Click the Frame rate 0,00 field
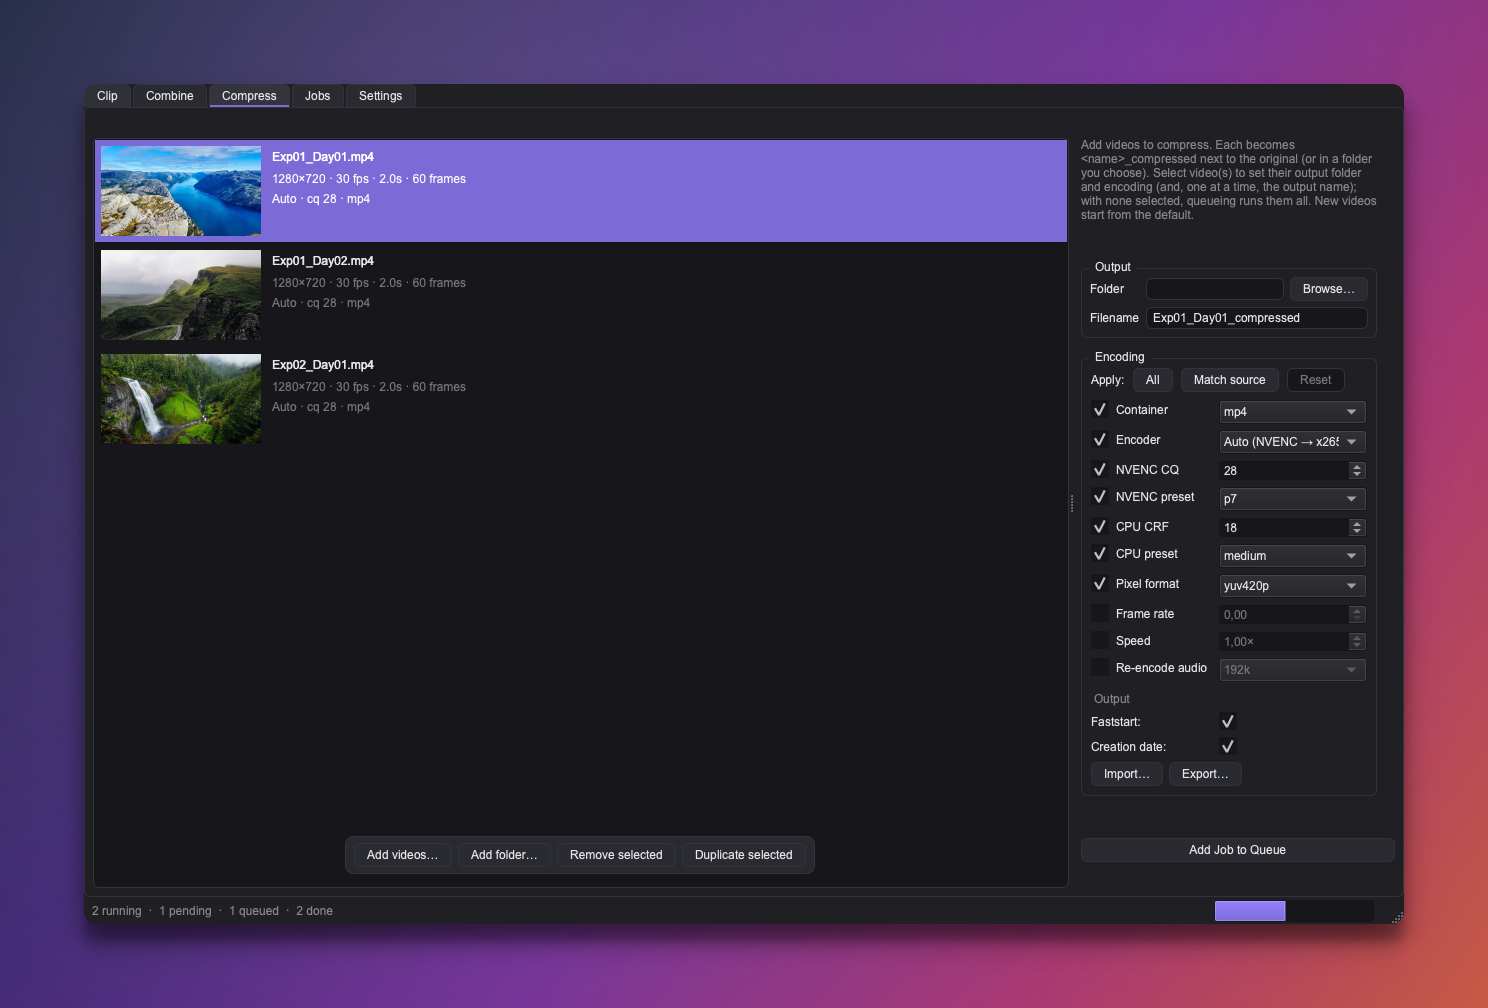This screenshot has height=1008, width=1488. [1284, 615]
